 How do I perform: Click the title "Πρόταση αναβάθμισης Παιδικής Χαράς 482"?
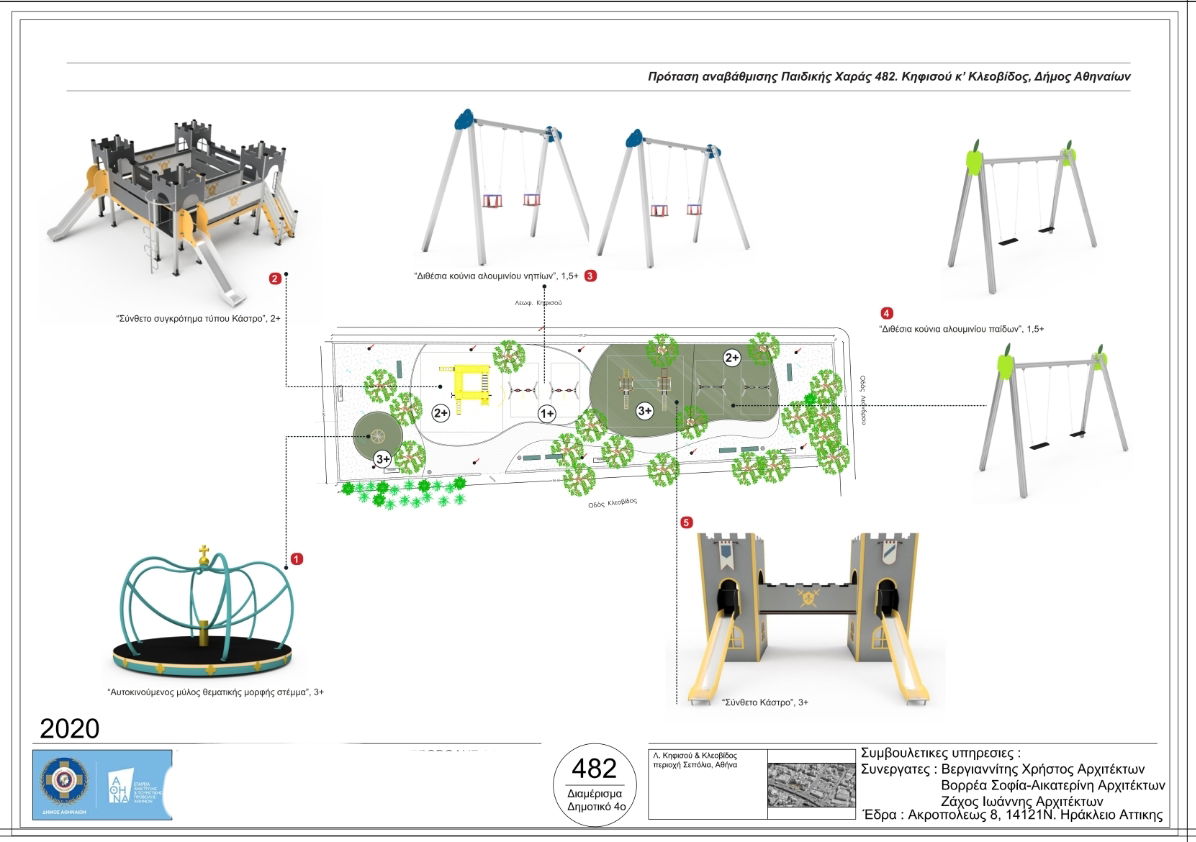coord(773,77)
